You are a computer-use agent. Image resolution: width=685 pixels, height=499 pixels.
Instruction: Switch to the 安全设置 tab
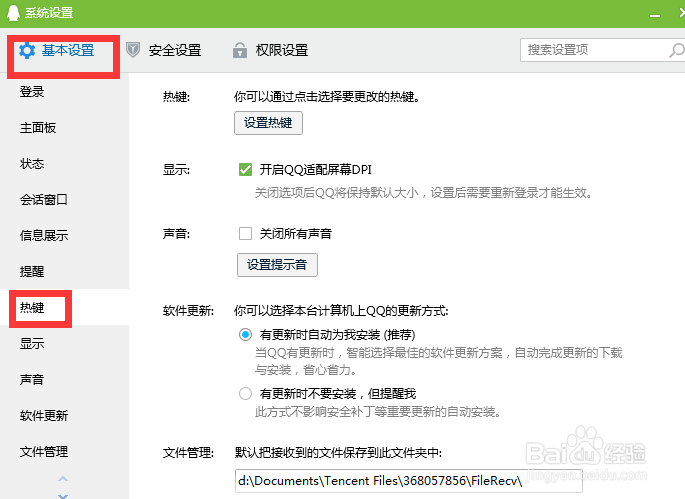[x=163, y=50]
